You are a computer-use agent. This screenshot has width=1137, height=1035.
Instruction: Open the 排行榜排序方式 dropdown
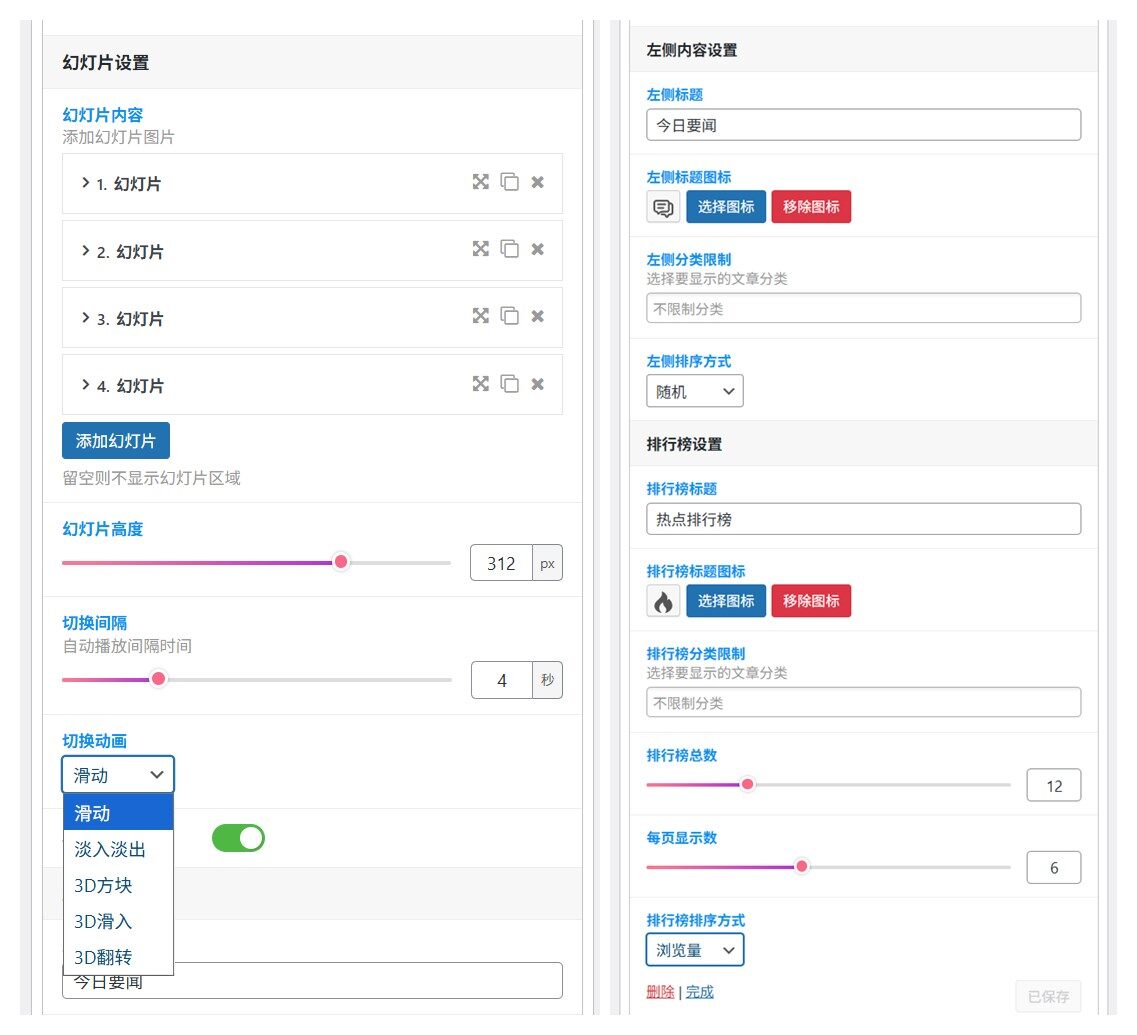click(695, 950)
